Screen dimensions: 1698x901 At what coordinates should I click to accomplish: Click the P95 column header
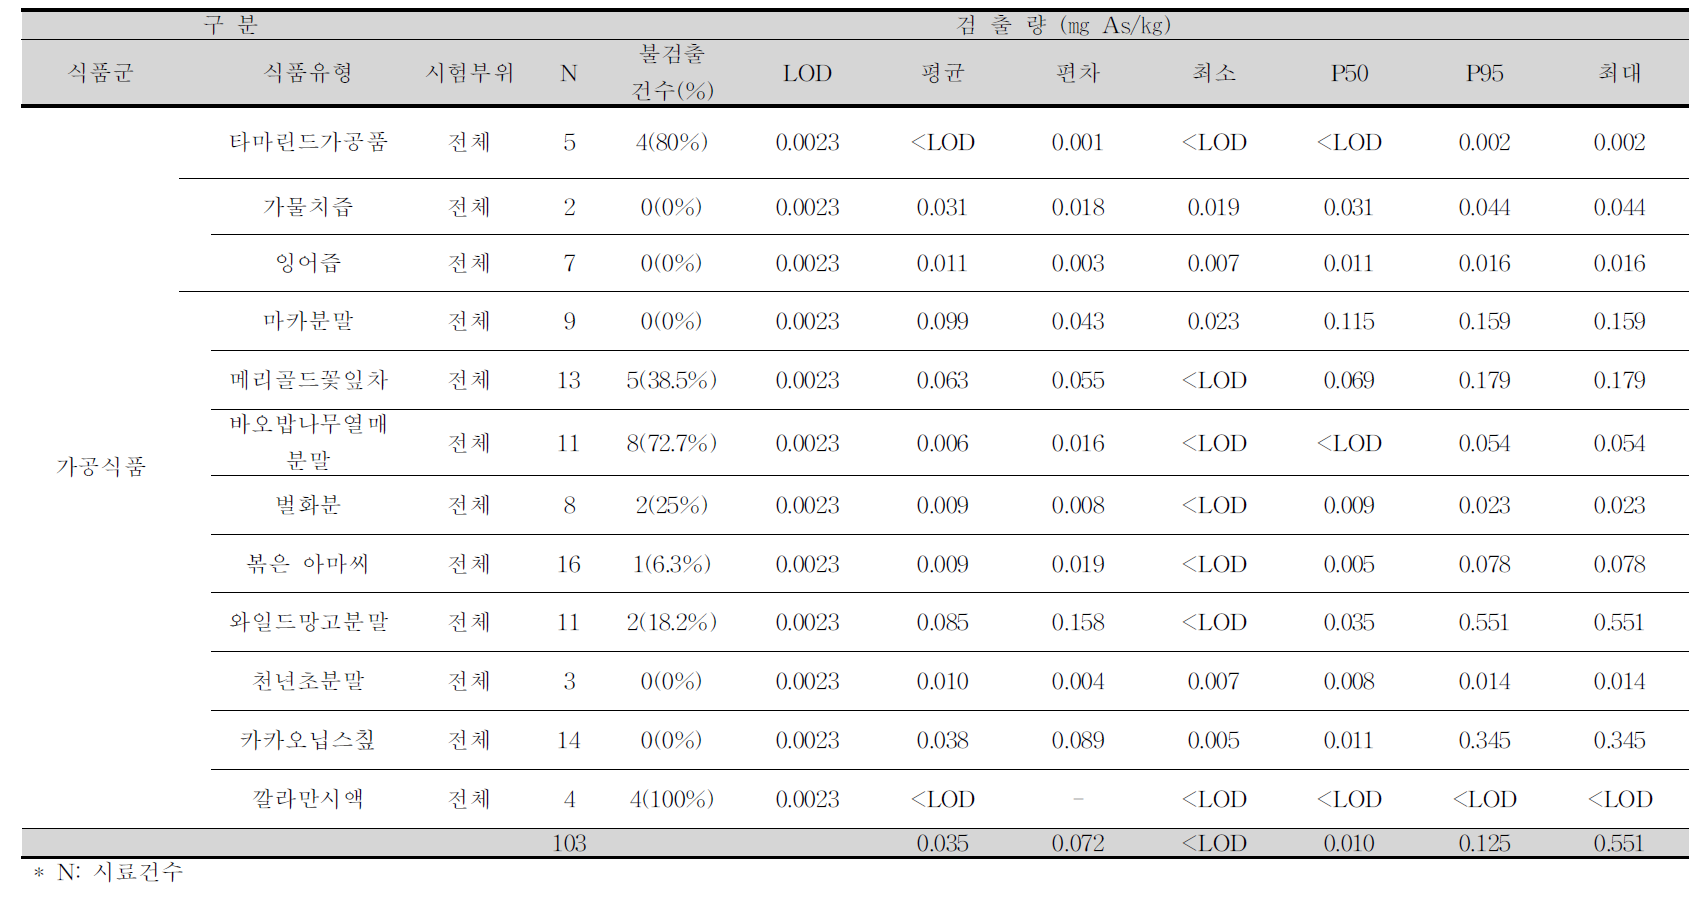coord(1484,73)
